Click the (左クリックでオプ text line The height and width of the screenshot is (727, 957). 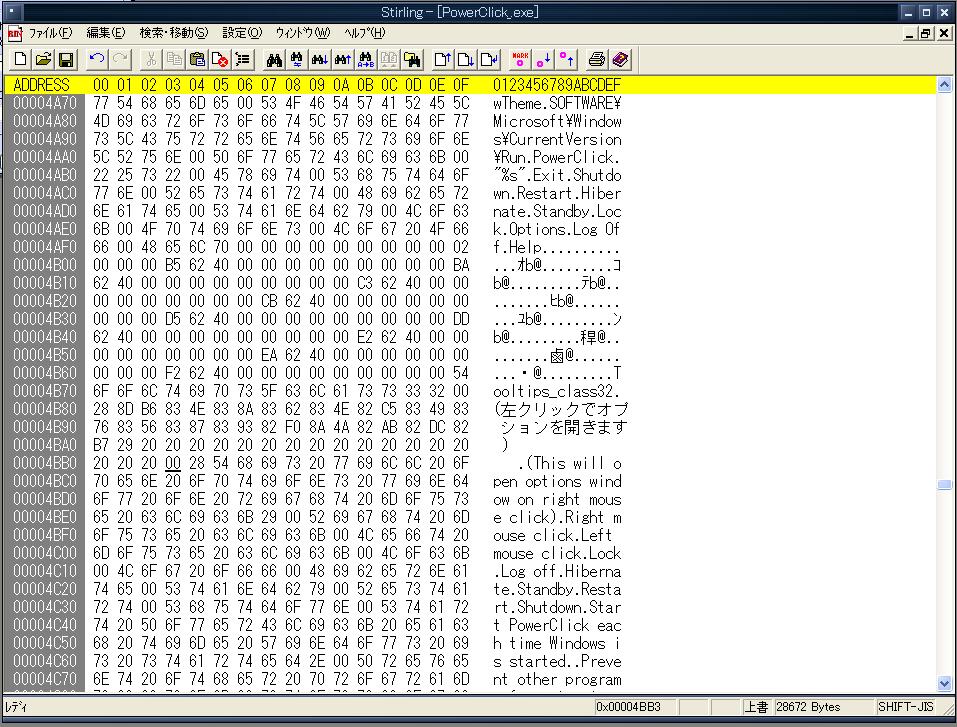pyautogui.click(x=560, y=409)
